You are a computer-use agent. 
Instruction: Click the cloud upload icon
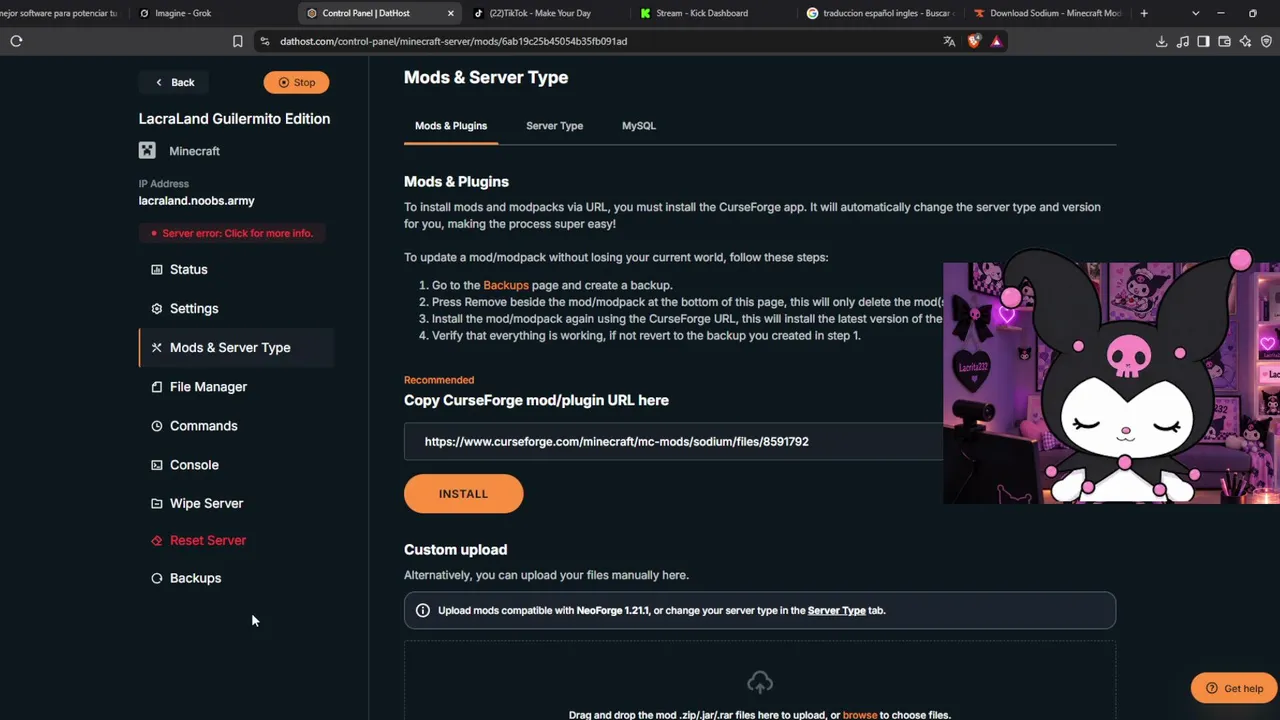click(x=760, y=682)
